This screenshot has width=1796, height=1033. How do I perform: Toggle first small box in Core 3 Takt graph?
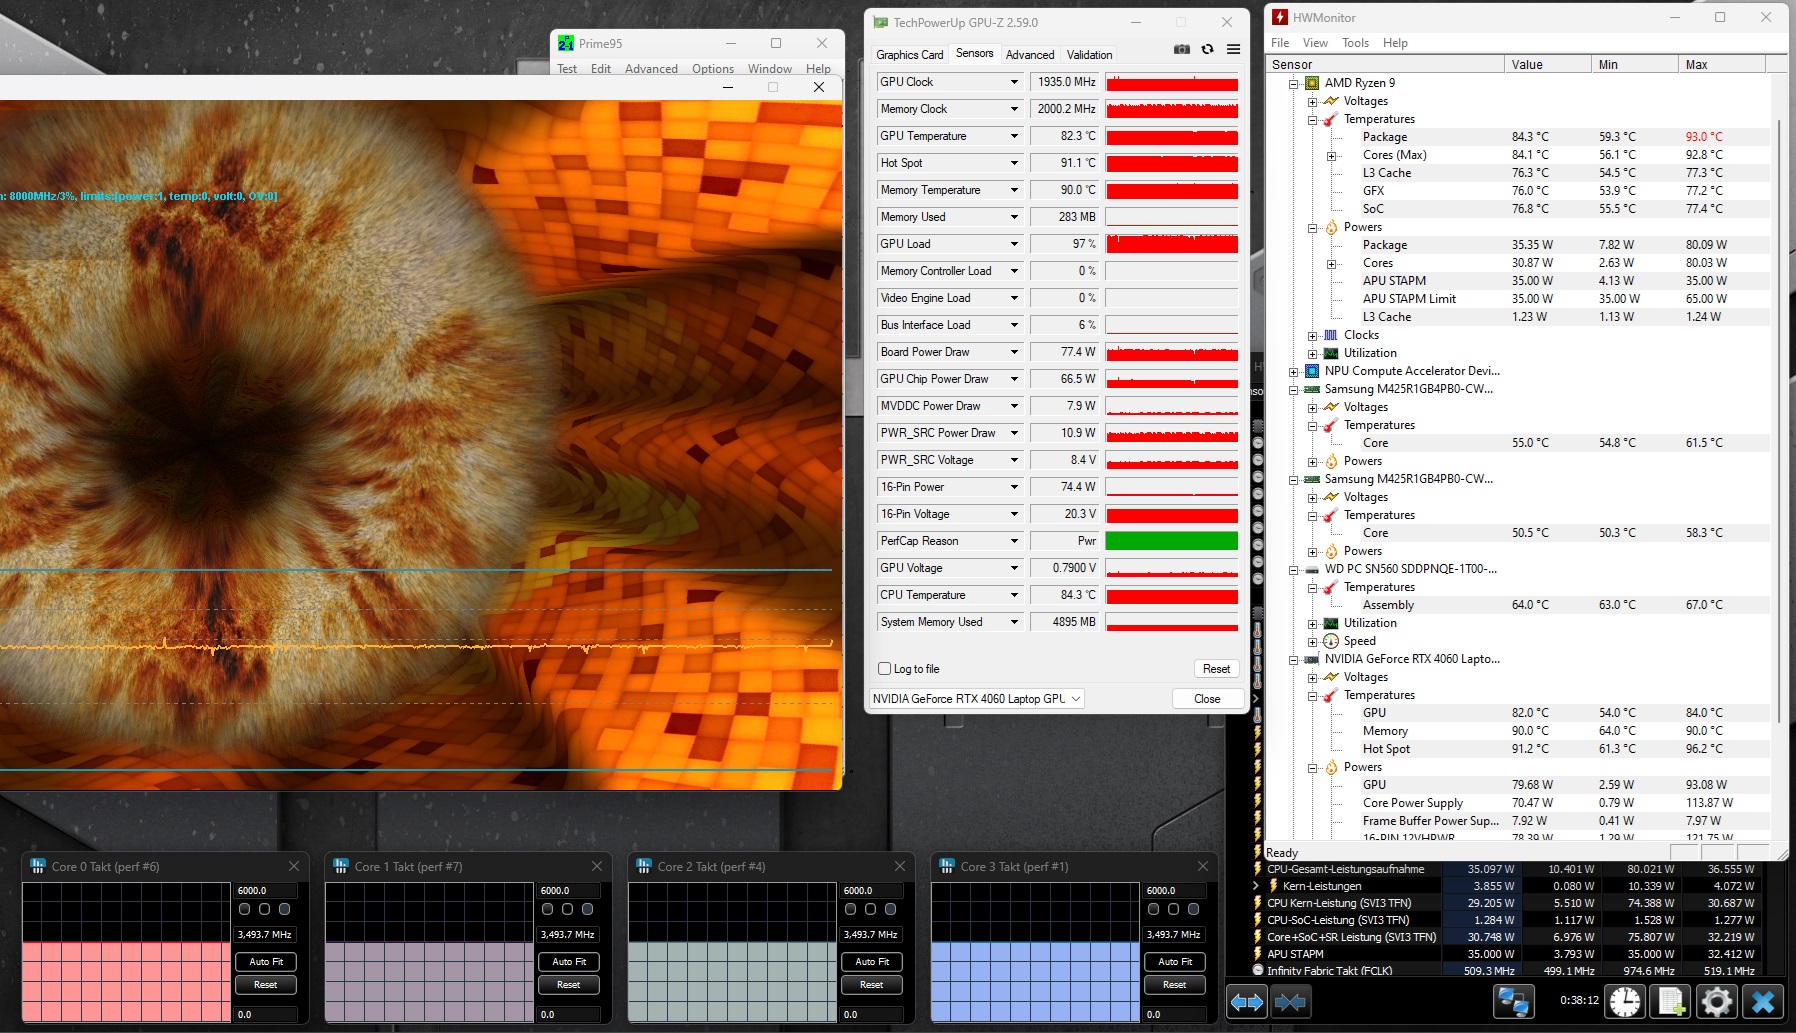pyautogui.click(x=1153, y=909)
